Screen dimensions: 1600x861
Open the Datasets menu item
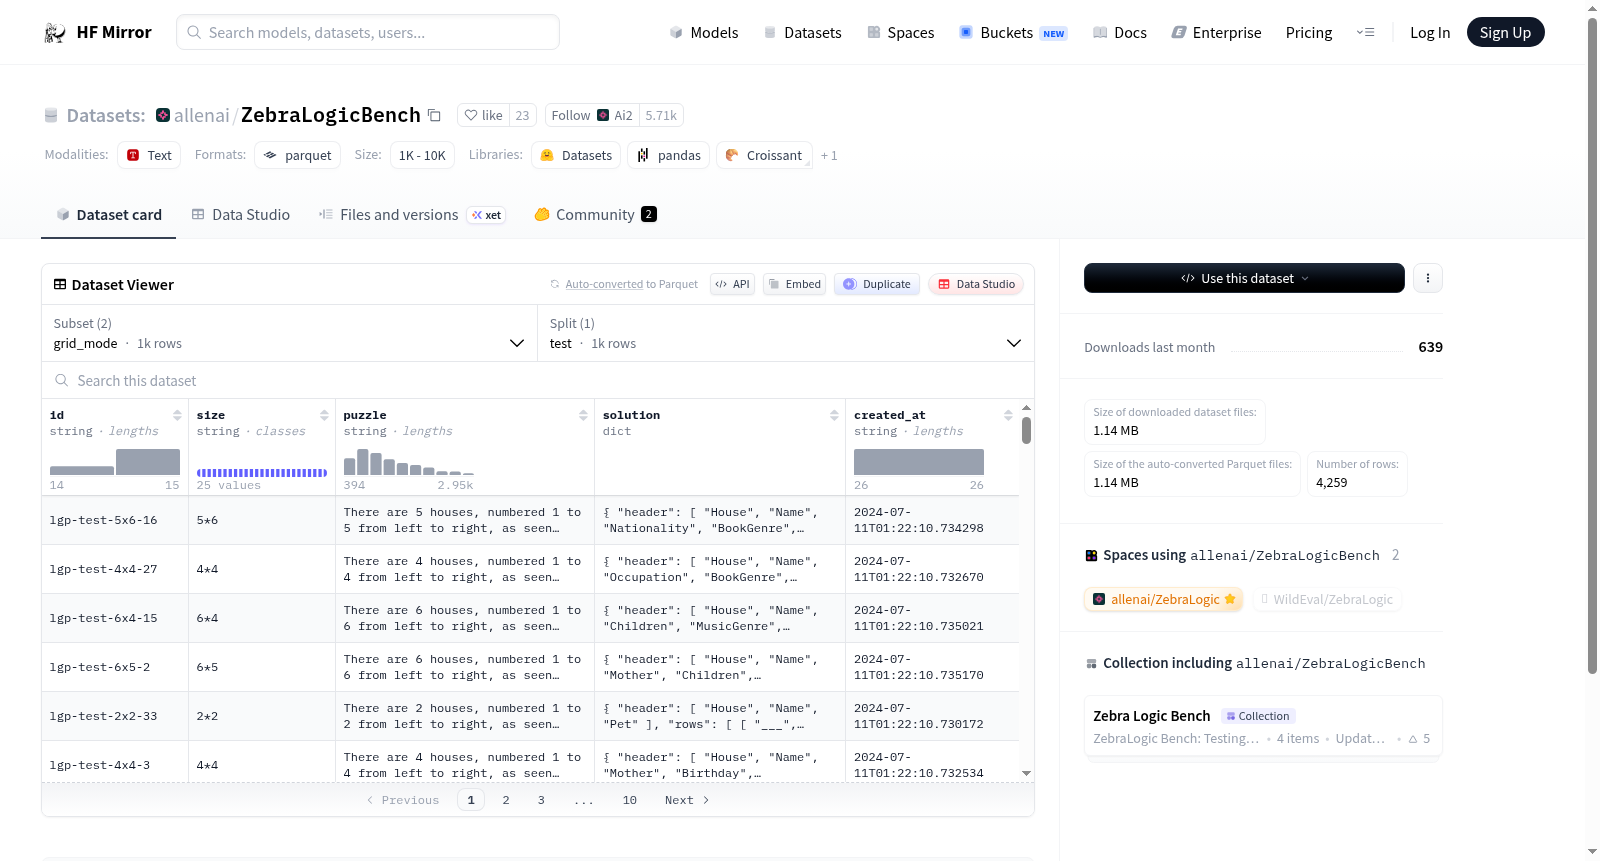(x=802, y=33)
